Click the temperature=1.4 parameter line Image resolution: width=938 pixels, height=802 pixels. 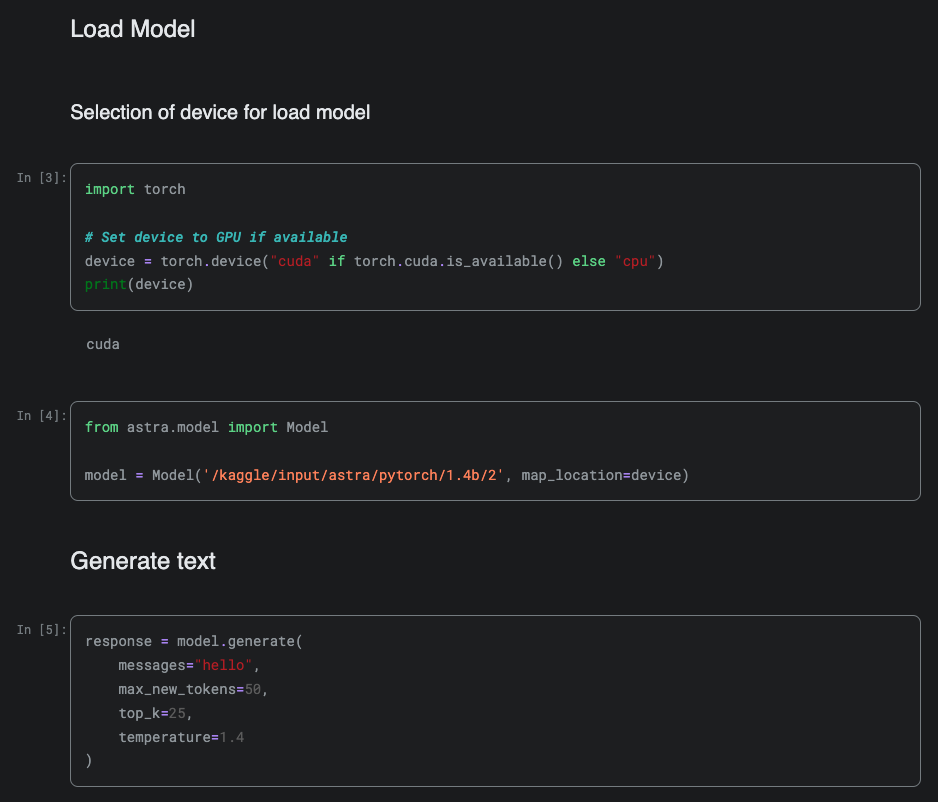(181, 737)
